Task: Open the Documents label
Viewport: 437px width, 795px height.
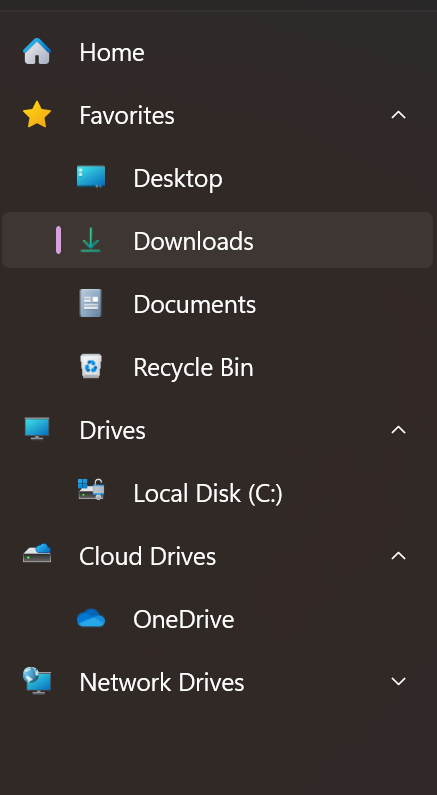Action: tap(195, 304)
